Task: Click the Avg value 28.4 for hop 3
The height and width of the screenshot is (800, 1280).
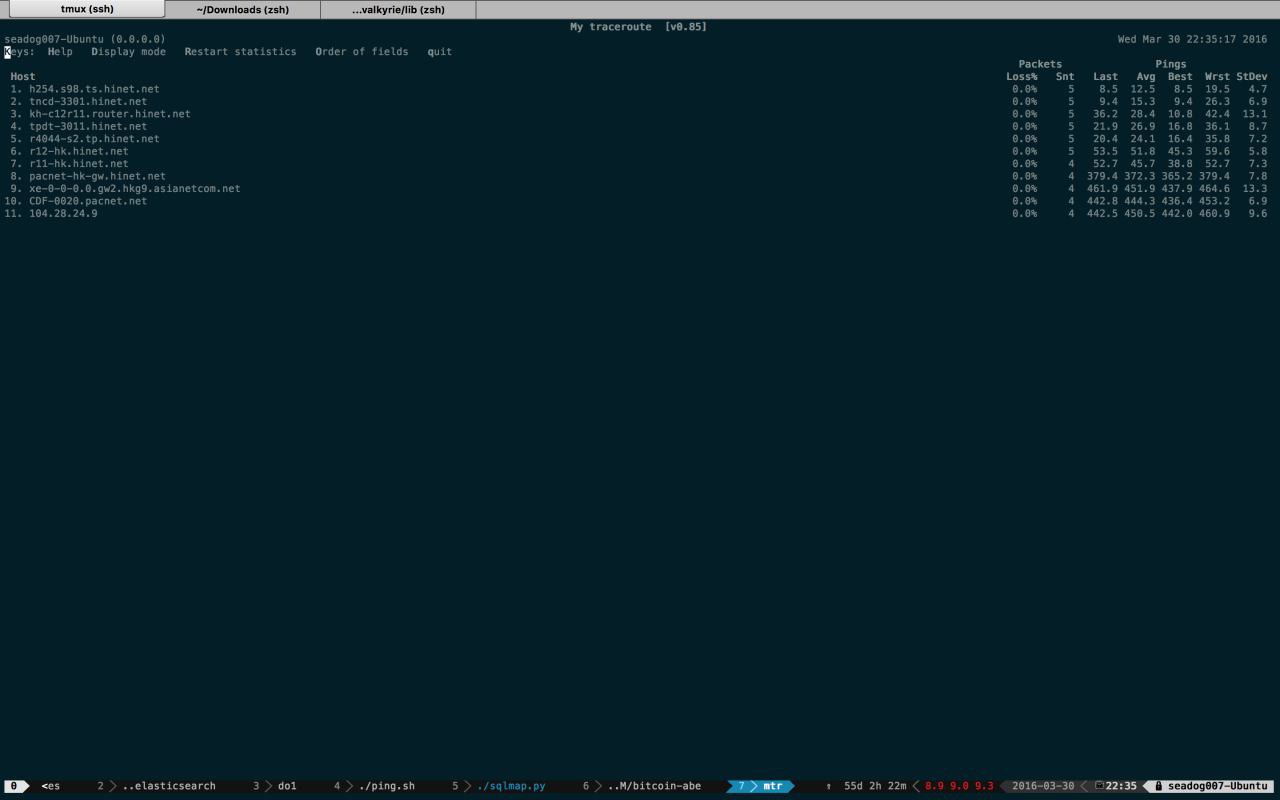Action: 1143,114
